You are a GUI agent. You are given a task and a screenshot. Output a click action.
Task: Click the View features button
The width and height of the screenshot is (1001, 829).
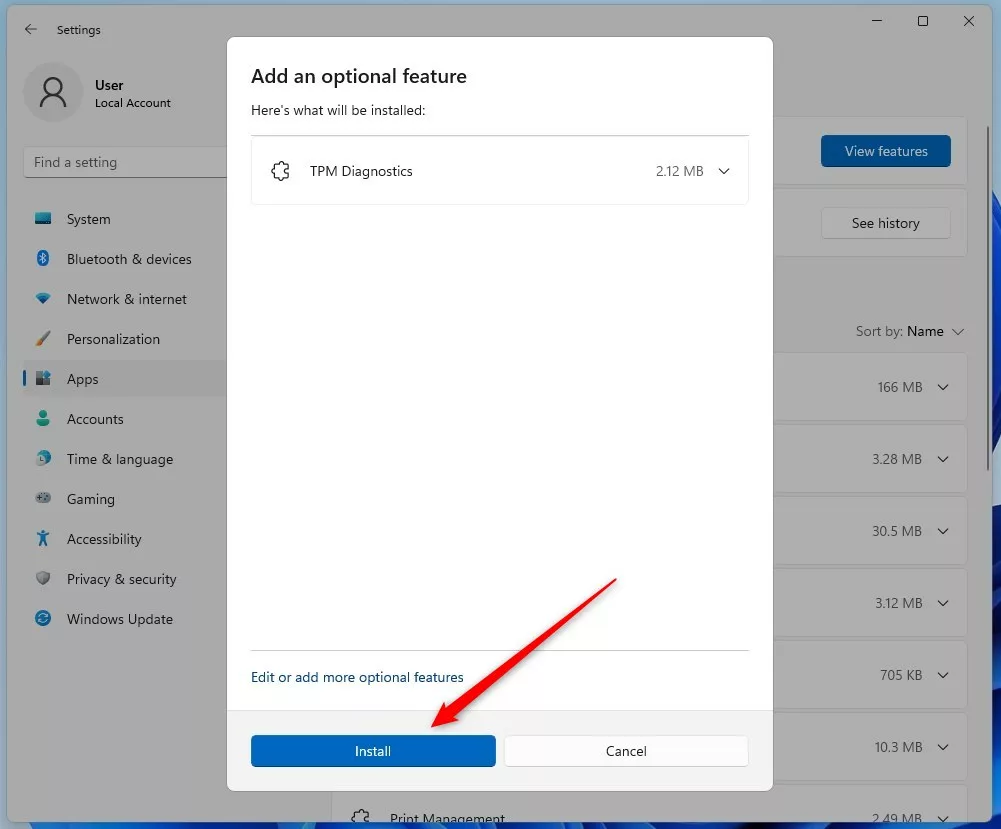pos(885,151)
